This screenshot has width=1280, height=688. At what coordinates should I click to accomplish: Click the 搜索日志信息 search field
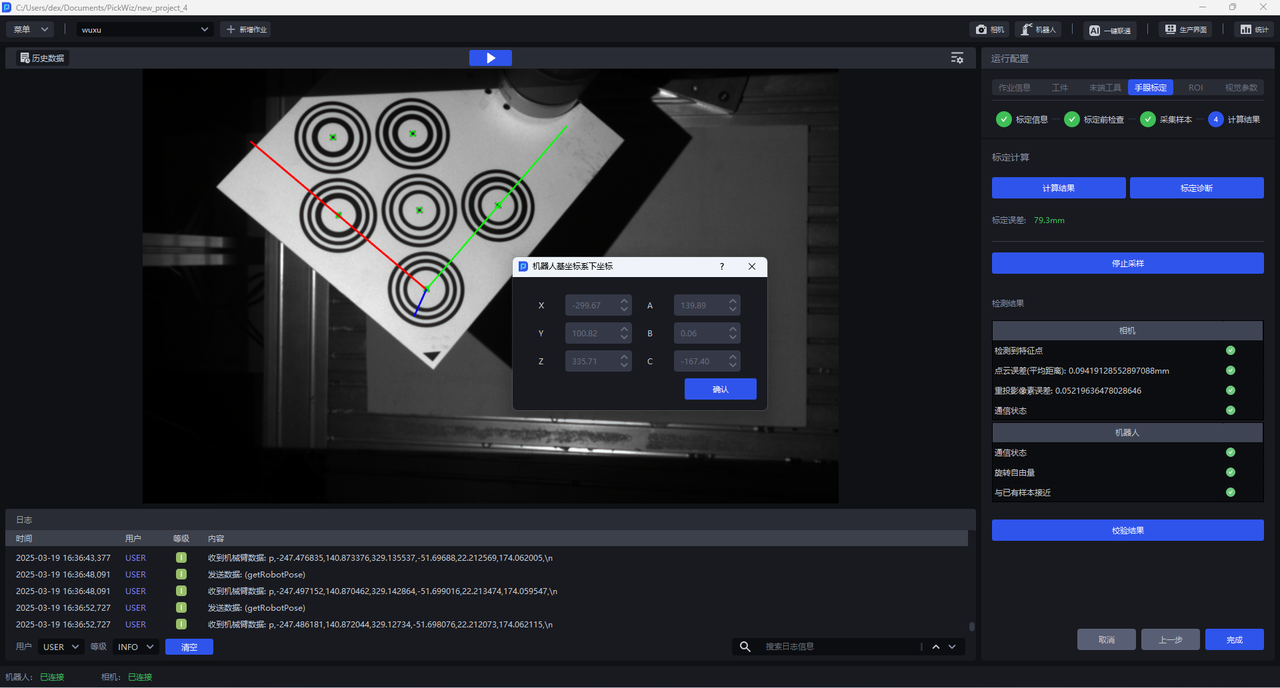840,647
